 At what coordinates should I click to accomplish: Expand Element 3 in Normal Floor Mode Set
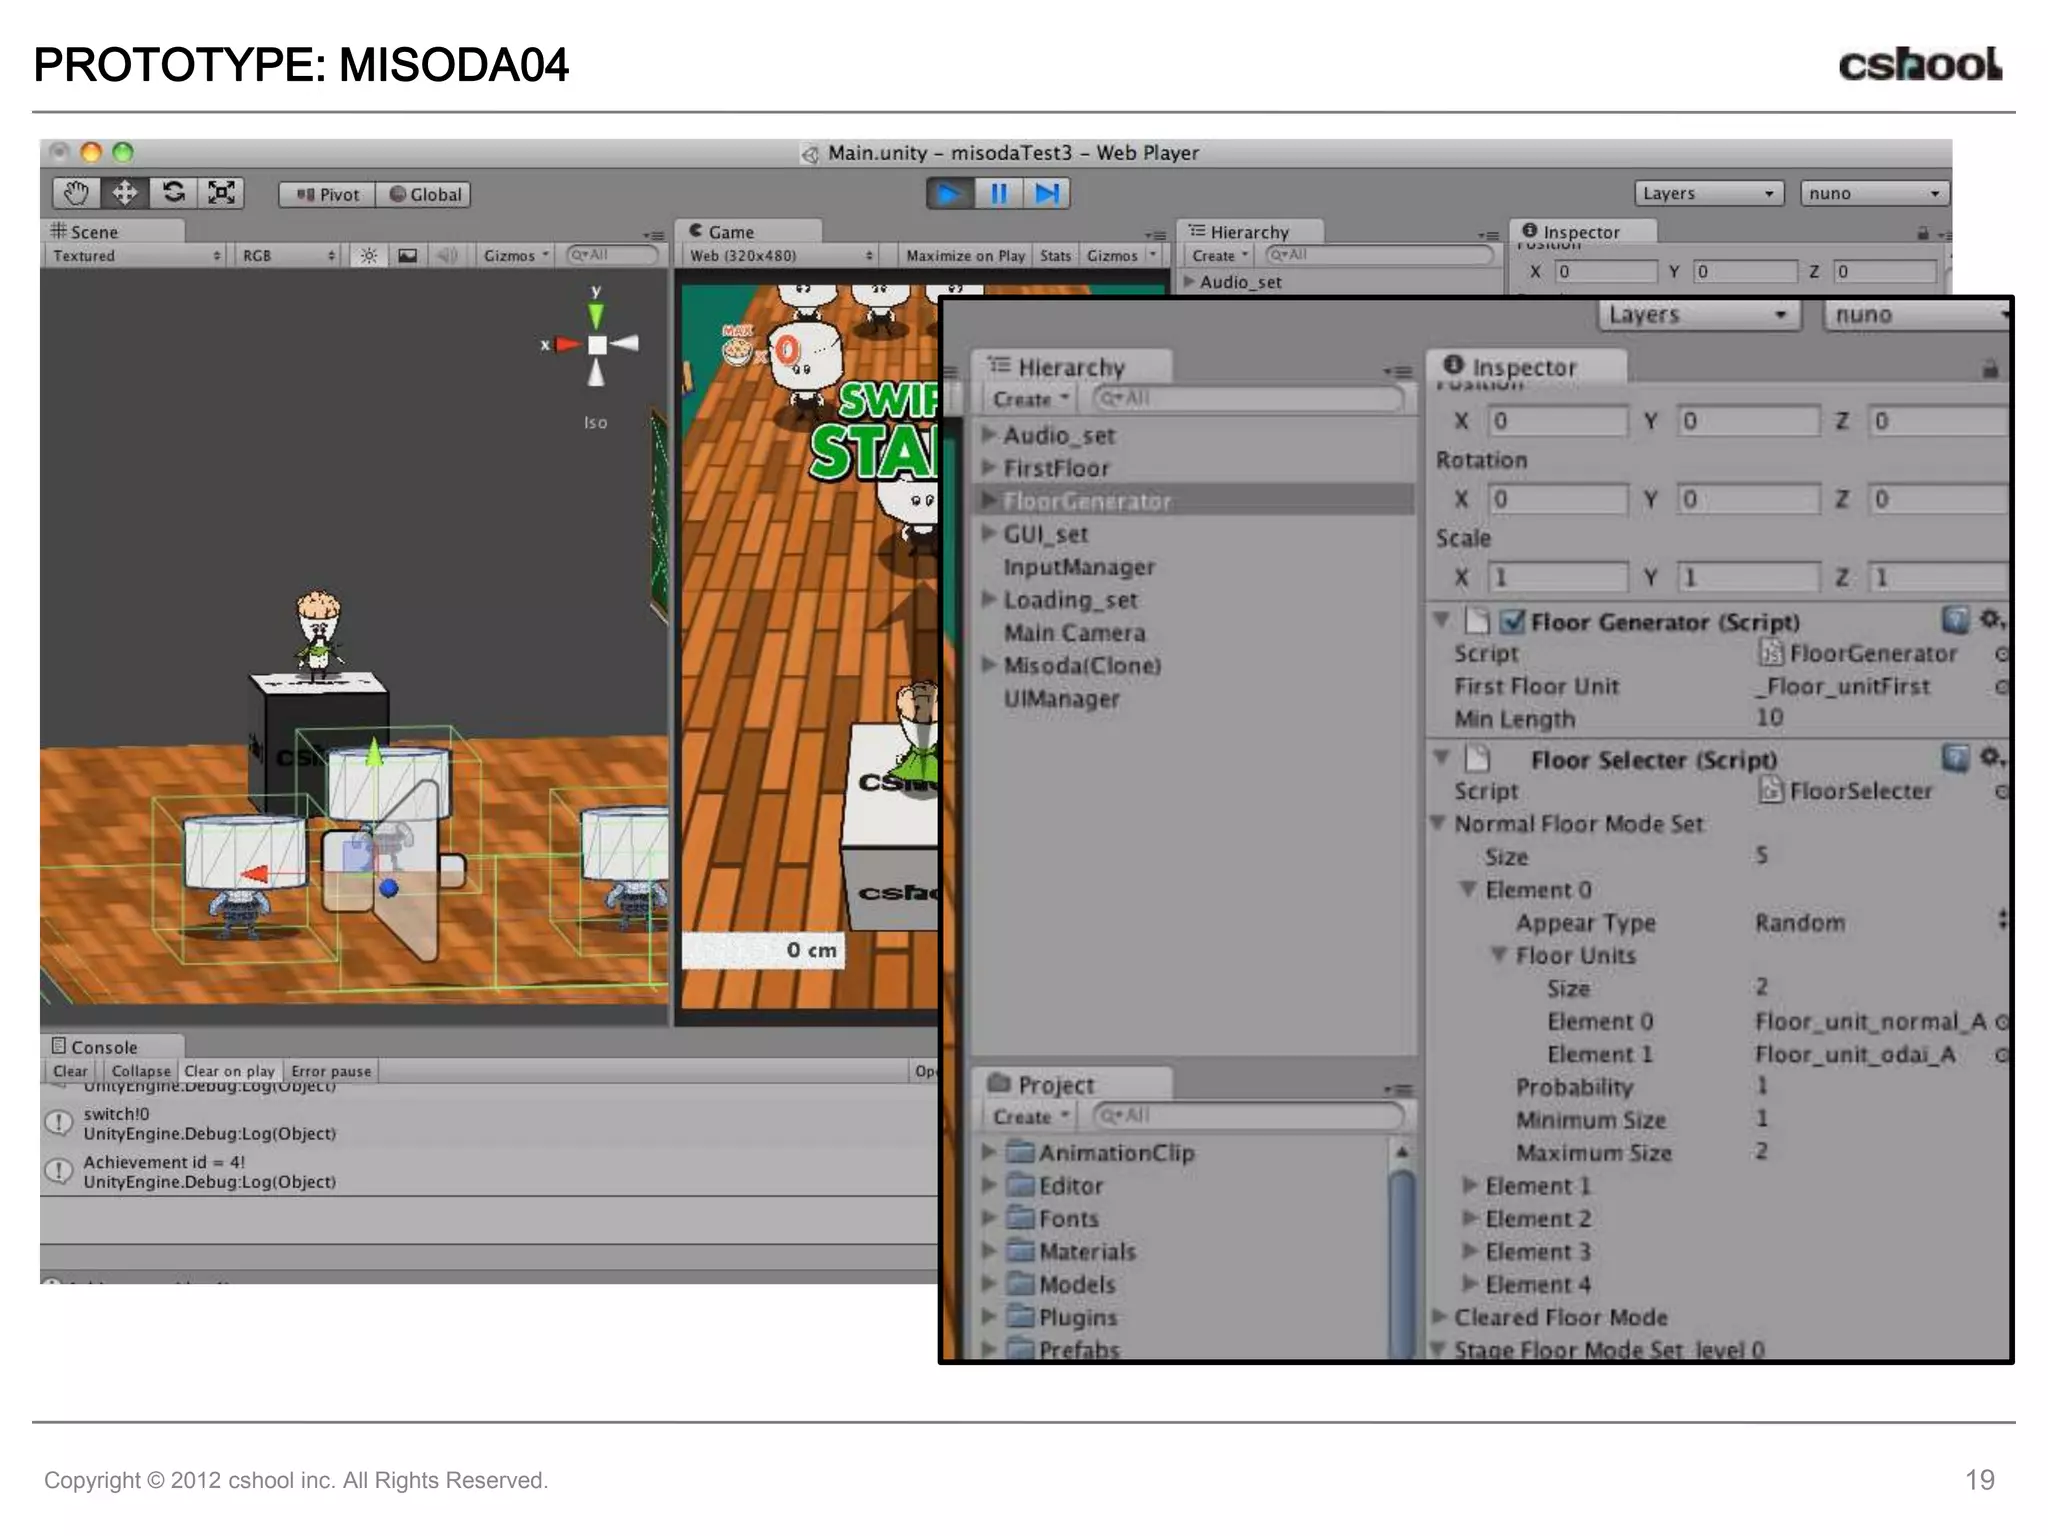click(1469, 1250)
